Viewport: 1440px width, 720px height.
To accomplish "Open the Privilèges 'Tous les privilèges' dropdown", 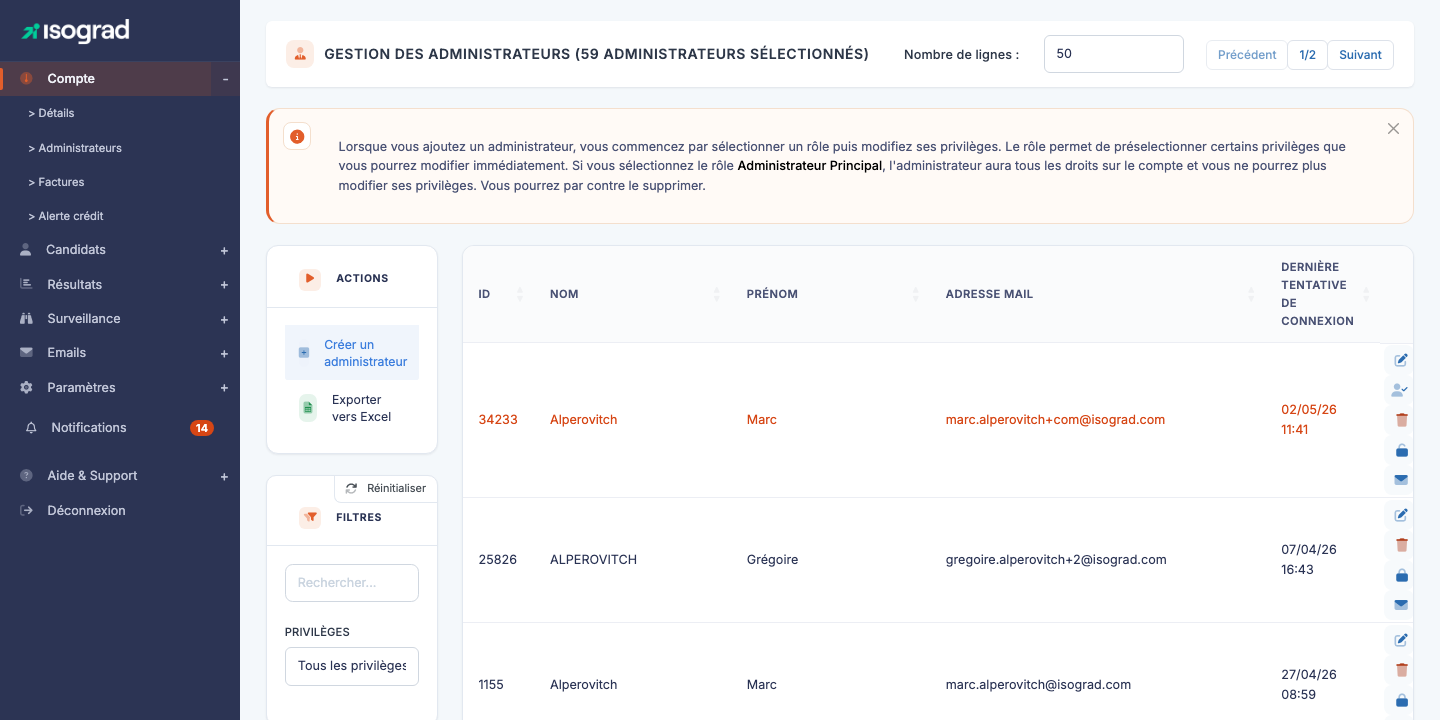I will click(x=352, y=666).
